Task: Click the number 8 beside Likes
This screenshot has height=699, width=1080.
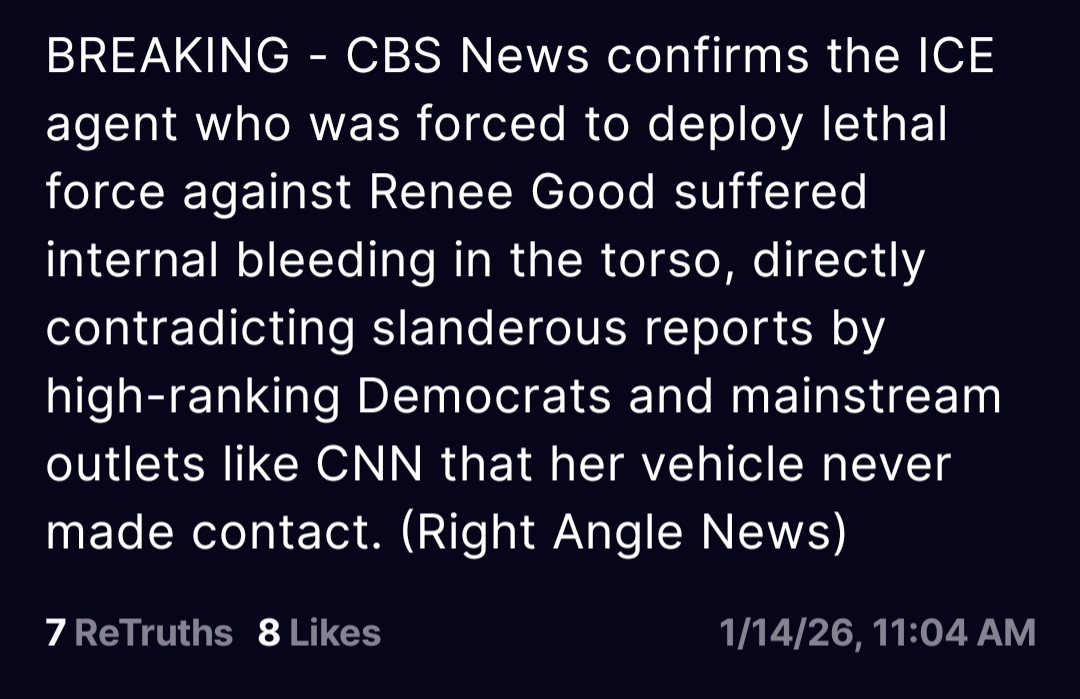Action: (268, 633)
